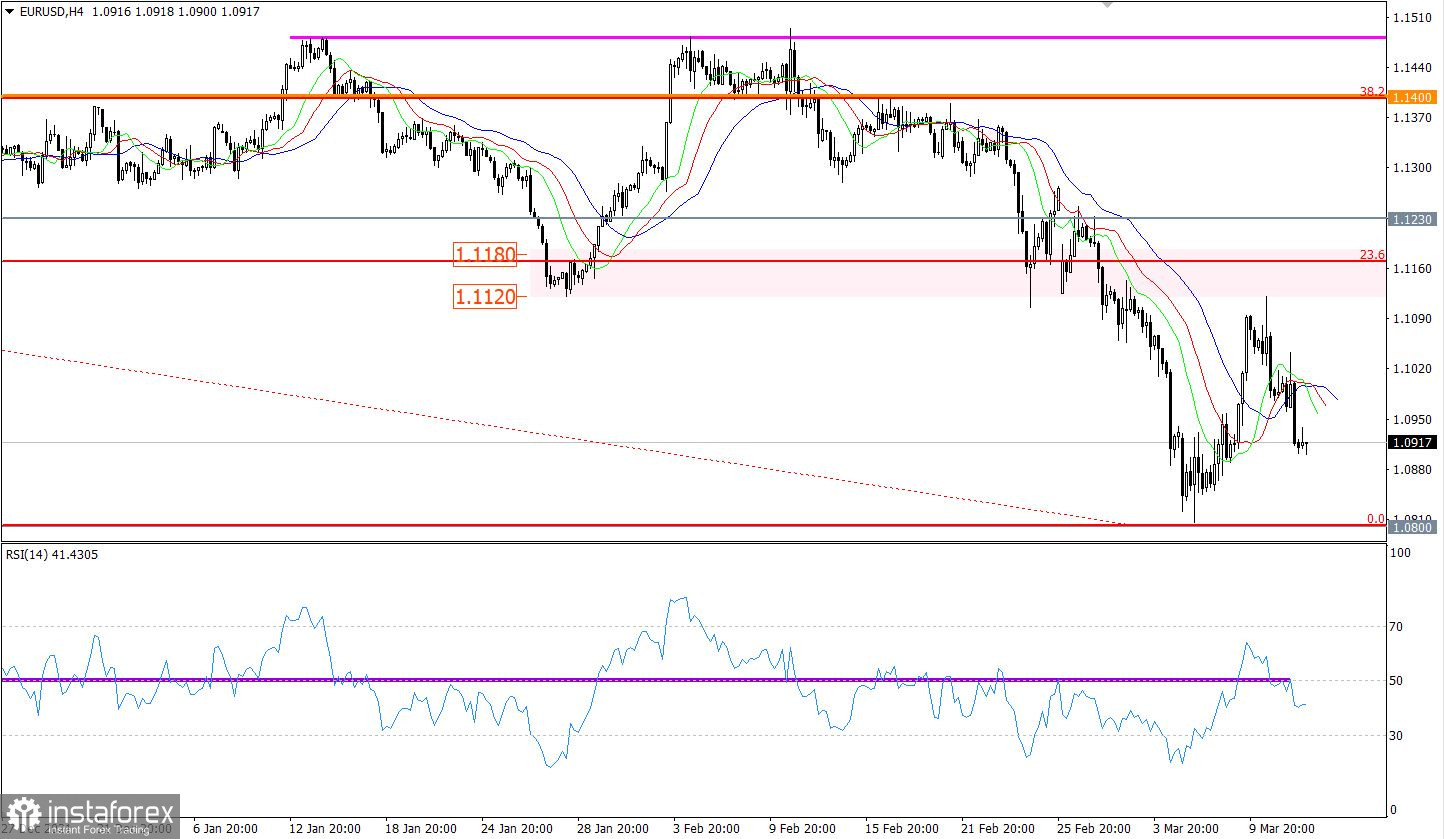Click the 1.1300 price axis value
The image size is (1444, 839).
[x=1414, y=168]
